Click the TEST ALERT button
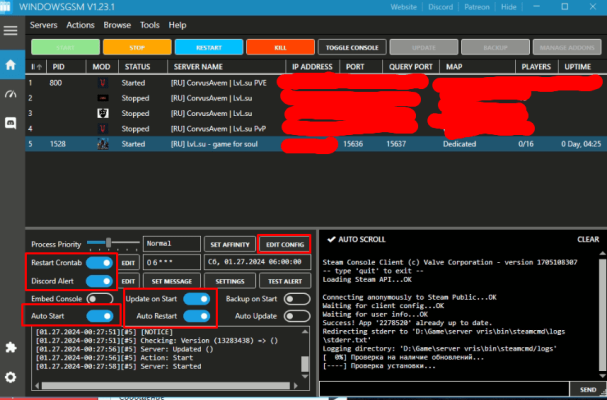Screen dimensions: 607x400 coord(285,281)
